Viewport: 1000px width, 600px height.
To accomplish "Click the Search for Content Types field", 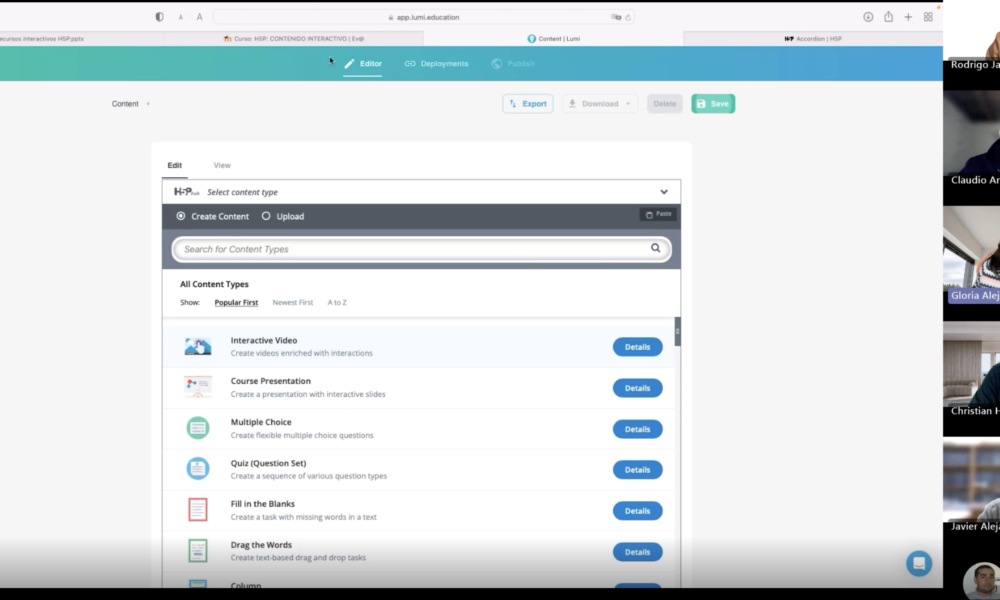I will pyautogui.click(x=422, y=249).
